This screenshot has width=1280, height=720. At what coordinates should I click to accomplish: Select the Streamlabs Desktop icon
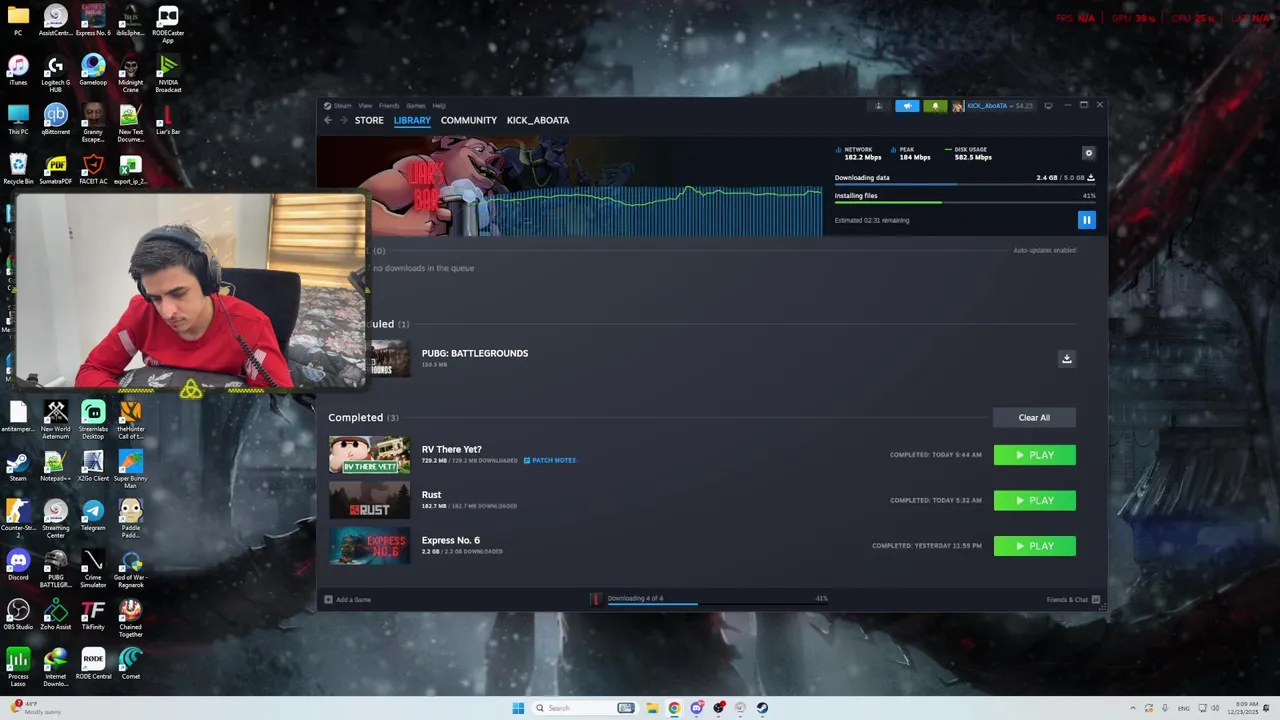pyautogui.click(x=93, y=420)
